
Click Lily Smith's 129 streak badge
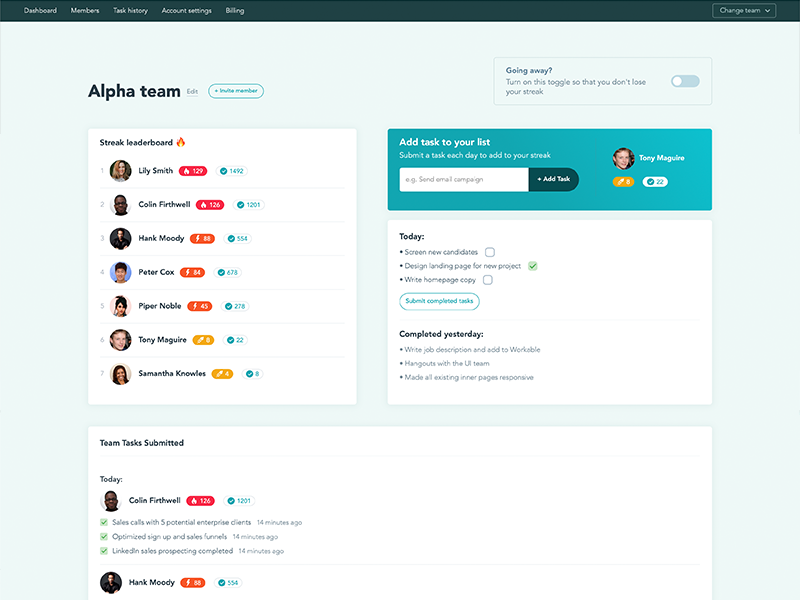pos(193,171)
